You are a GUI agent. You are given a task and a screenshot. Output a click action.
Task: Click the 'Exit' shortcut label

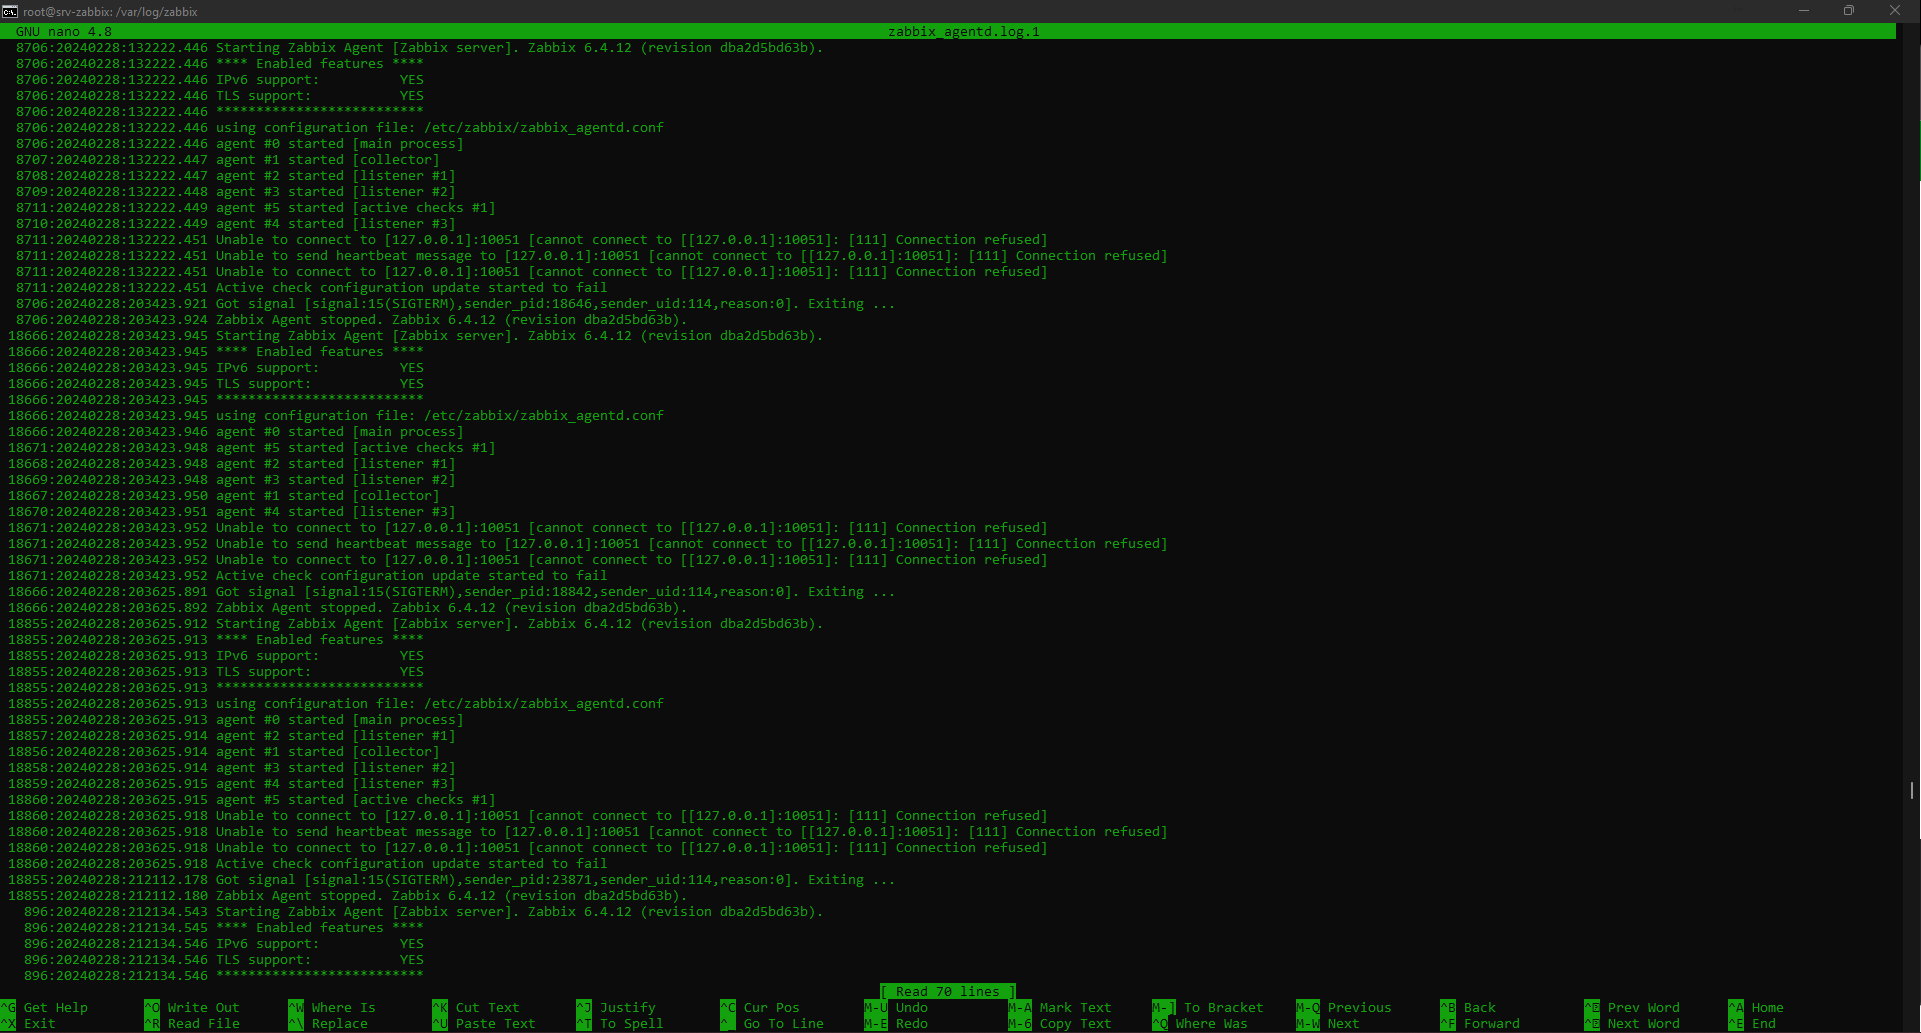coord(40,1024)
